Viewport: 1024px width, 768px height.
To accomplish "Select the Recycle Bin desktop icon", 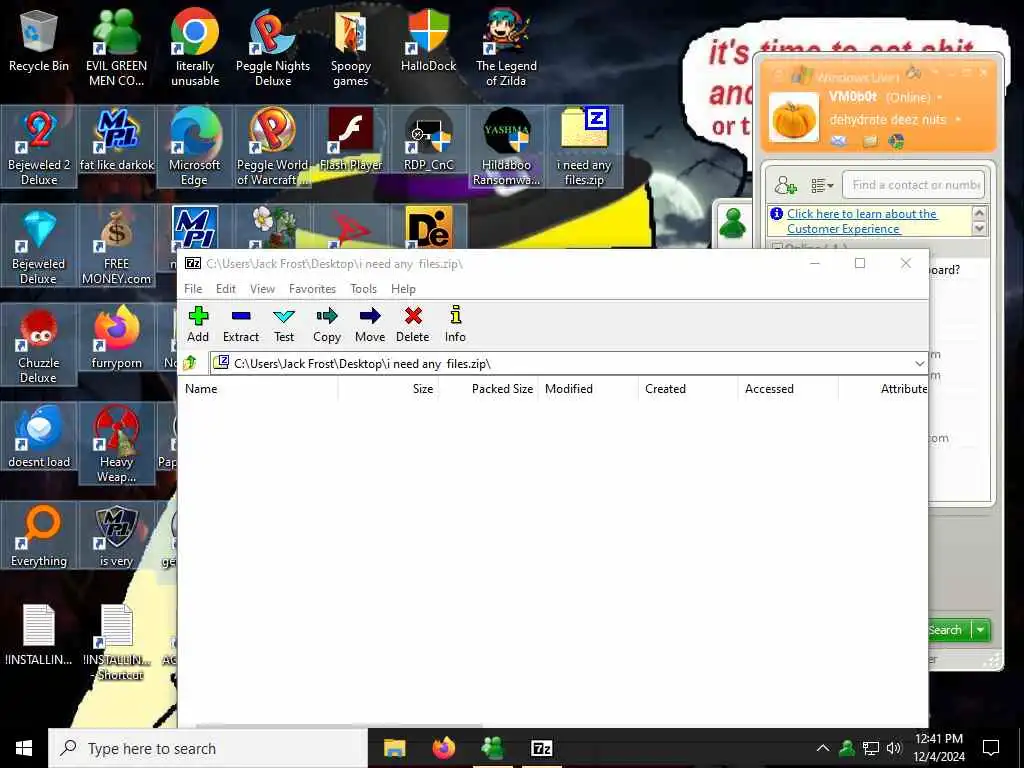I will [x=39, y=41].
